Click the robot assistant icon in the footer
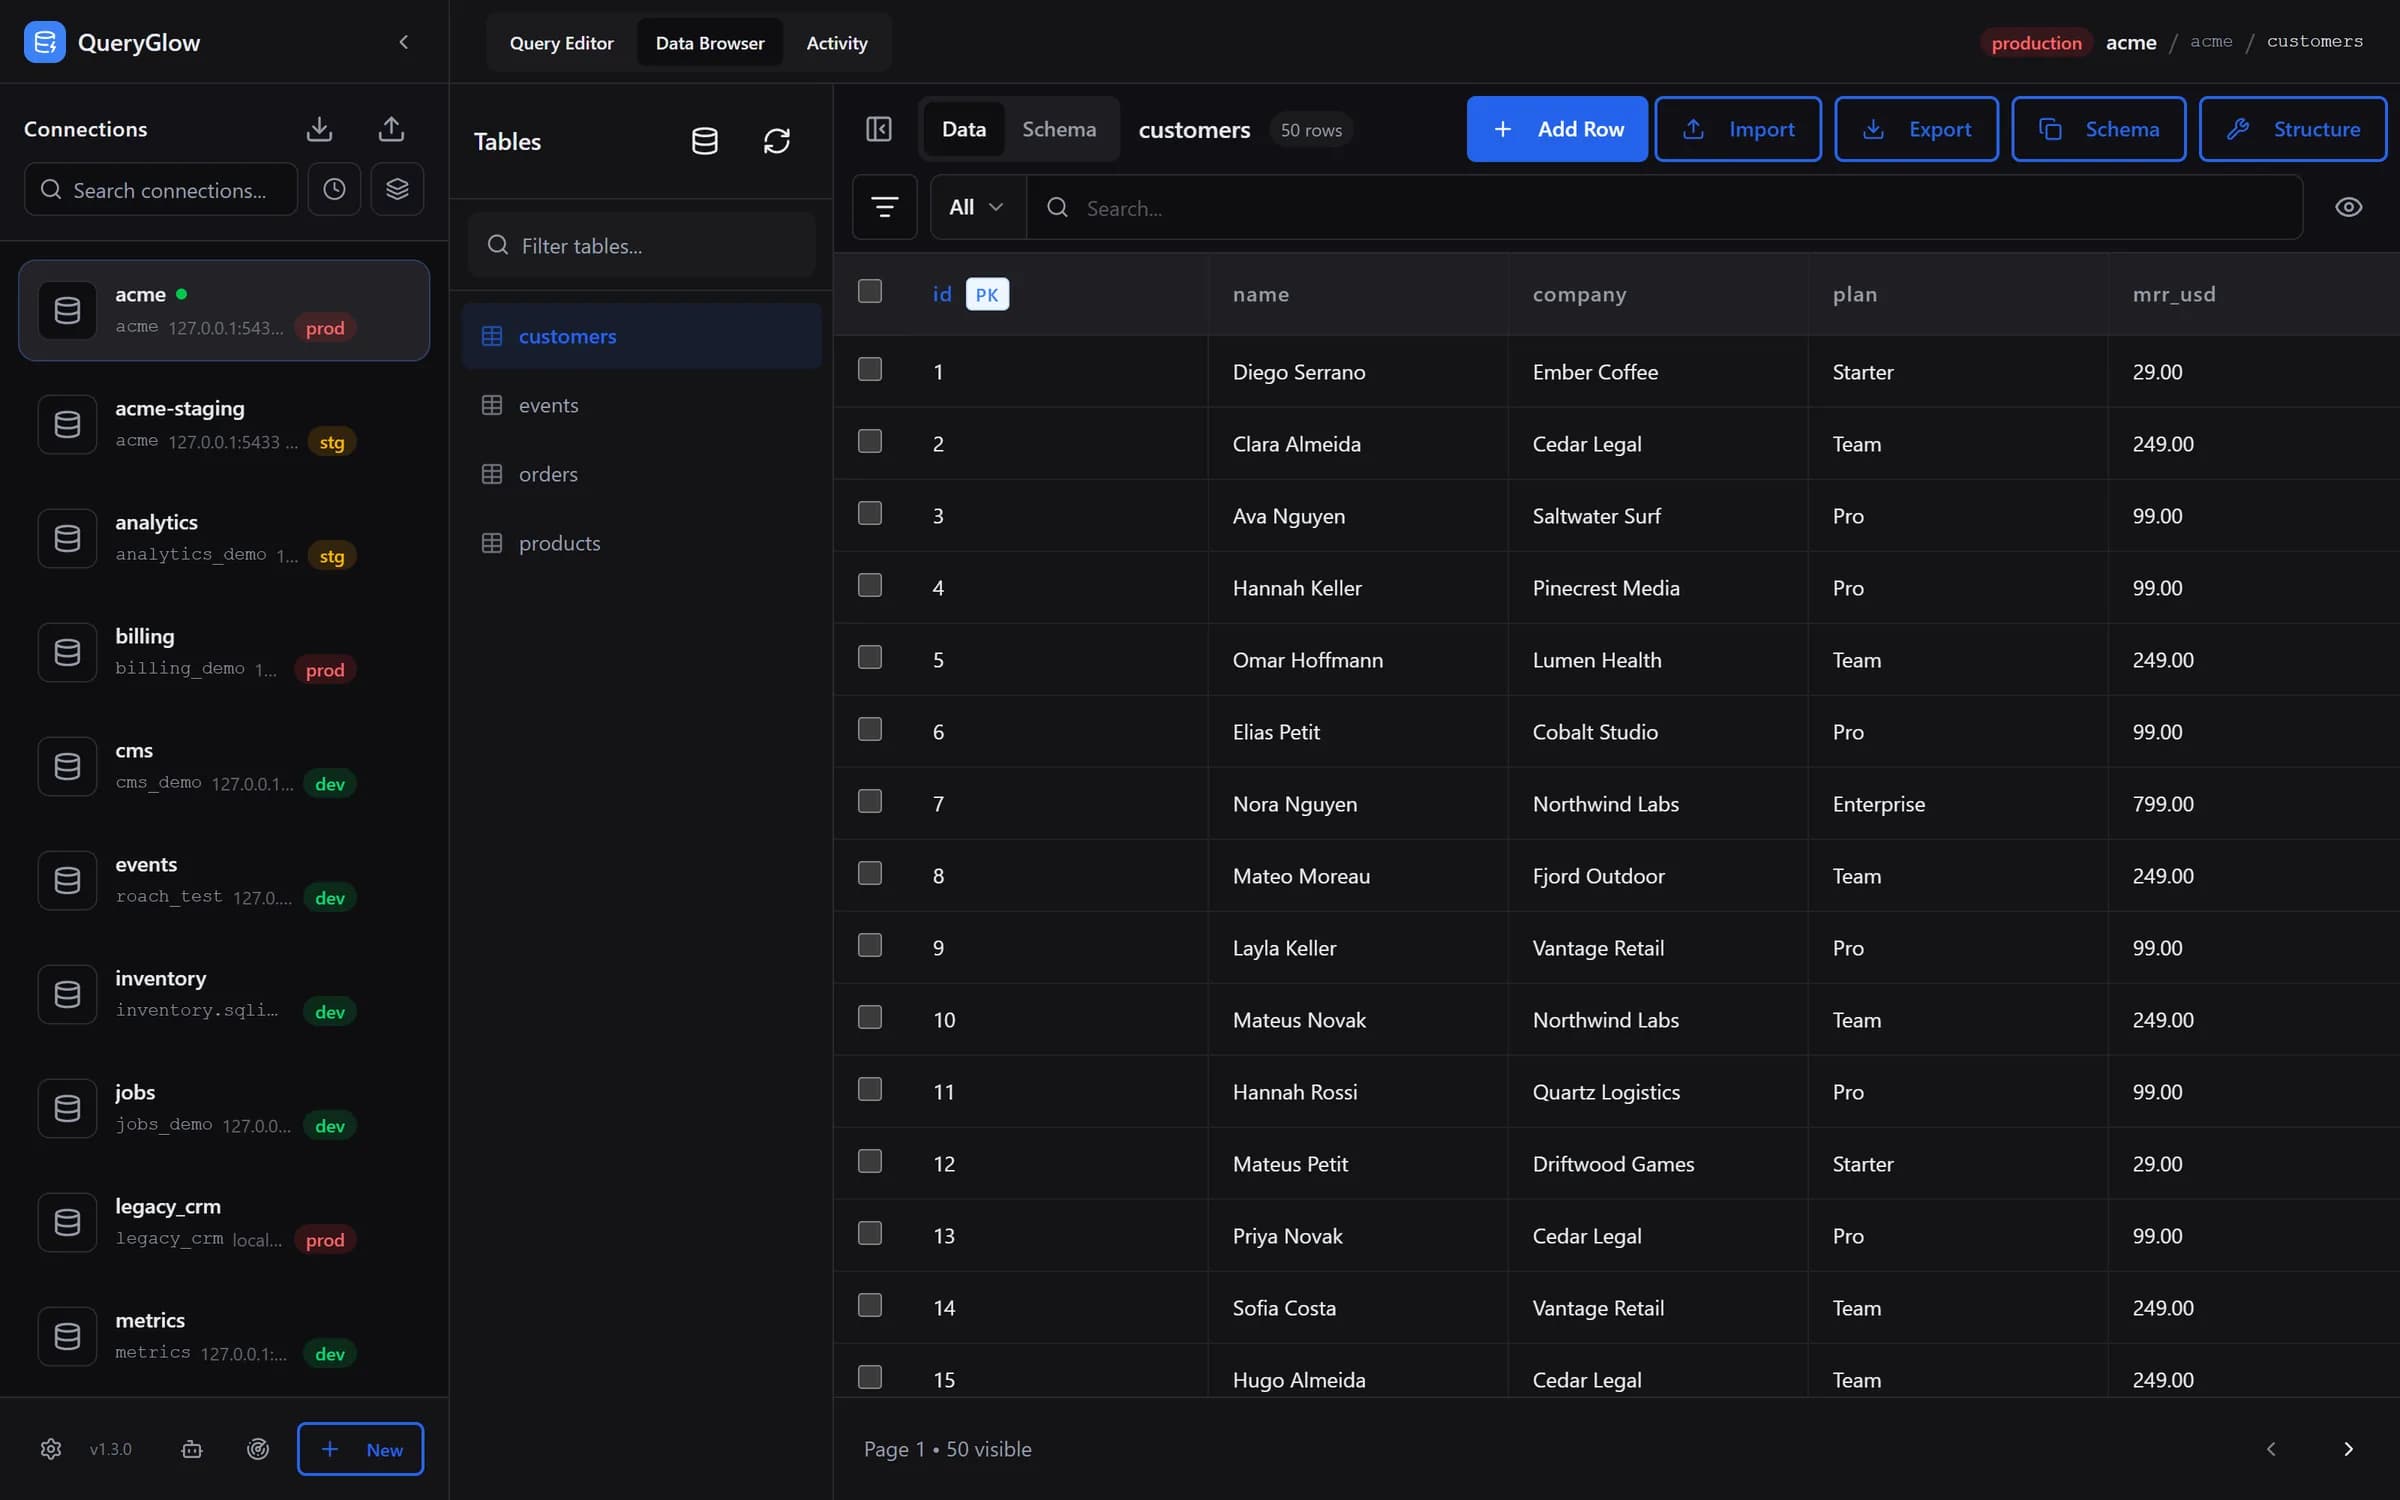Screen dimensions: 2400x1500 coord(192,1449)
